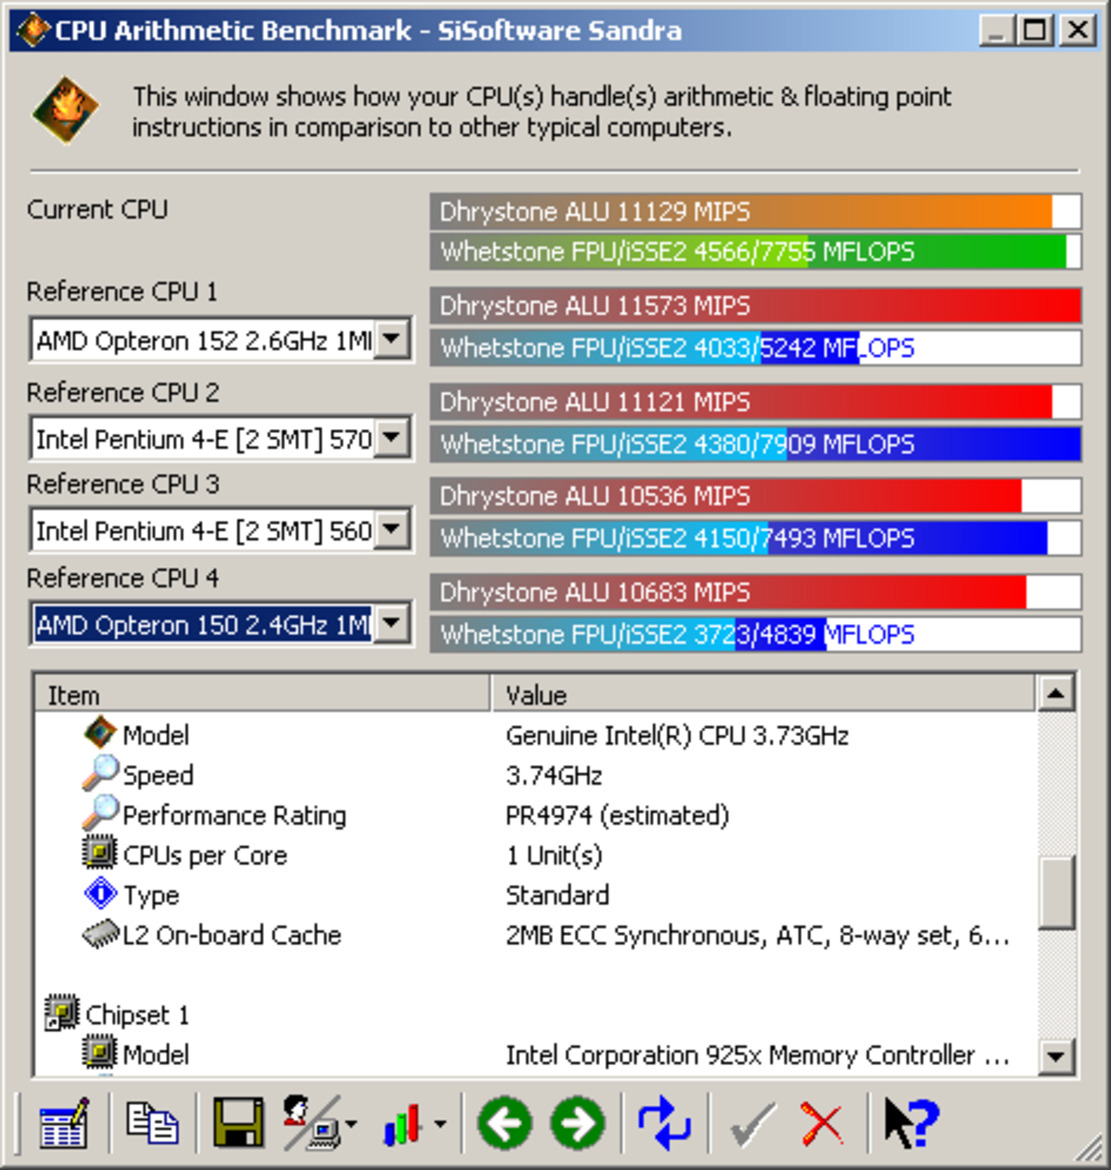1111x1170 pixels.
Task: Select the 'Standard' type value
Action: click(557, 895)
